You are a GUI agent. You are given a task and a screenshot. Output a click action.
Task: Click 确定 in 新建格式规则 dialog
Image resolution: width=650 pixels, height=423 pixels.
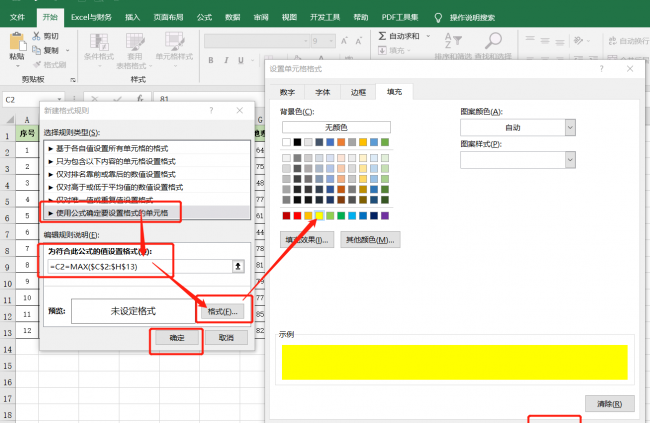click(177, 338)
